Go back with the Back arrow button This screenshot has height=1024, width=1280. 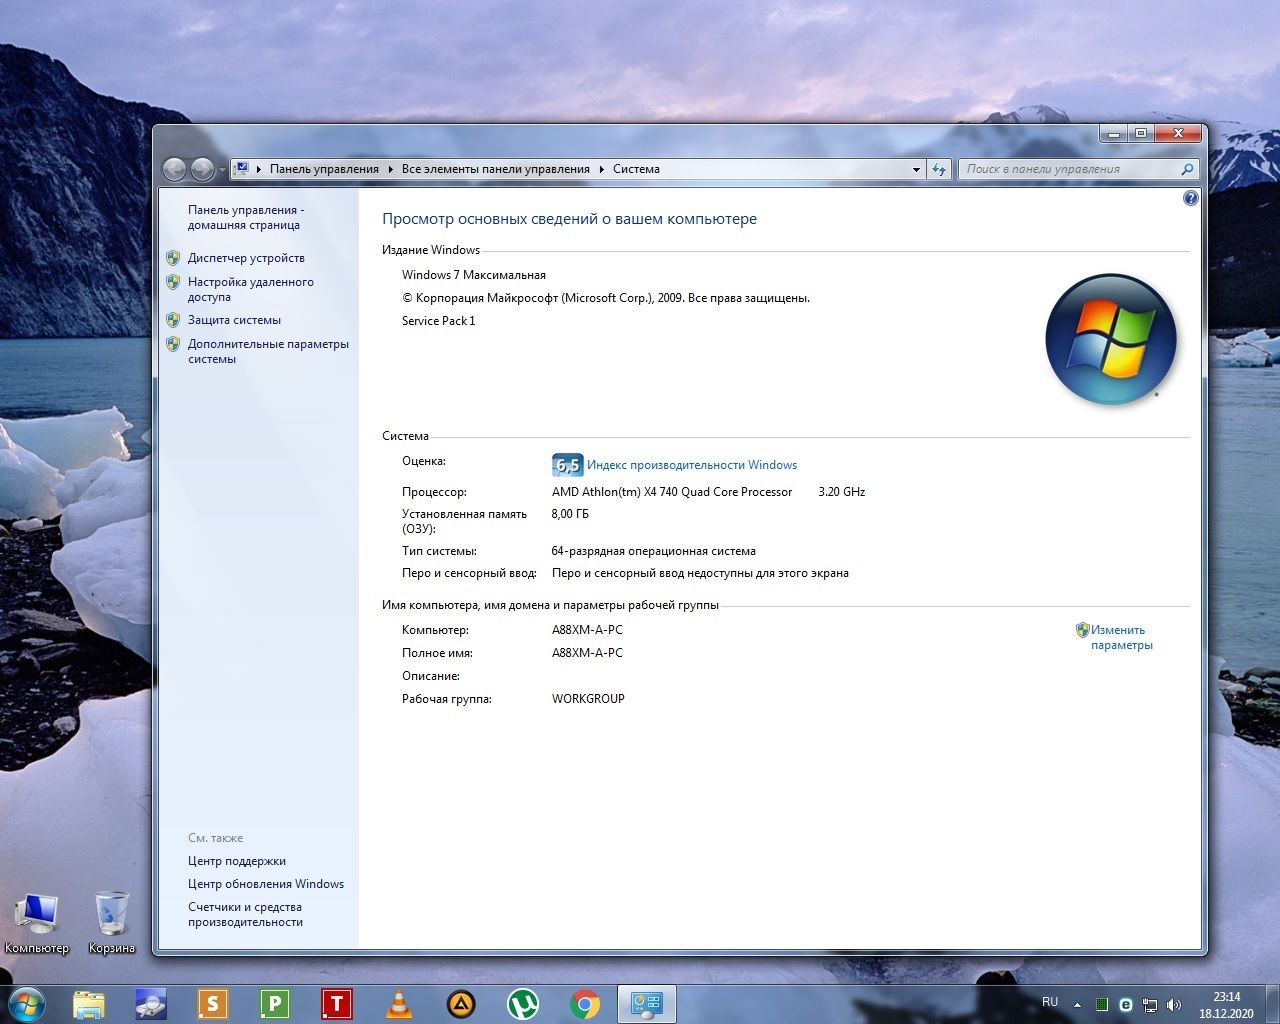coord(174,170)
